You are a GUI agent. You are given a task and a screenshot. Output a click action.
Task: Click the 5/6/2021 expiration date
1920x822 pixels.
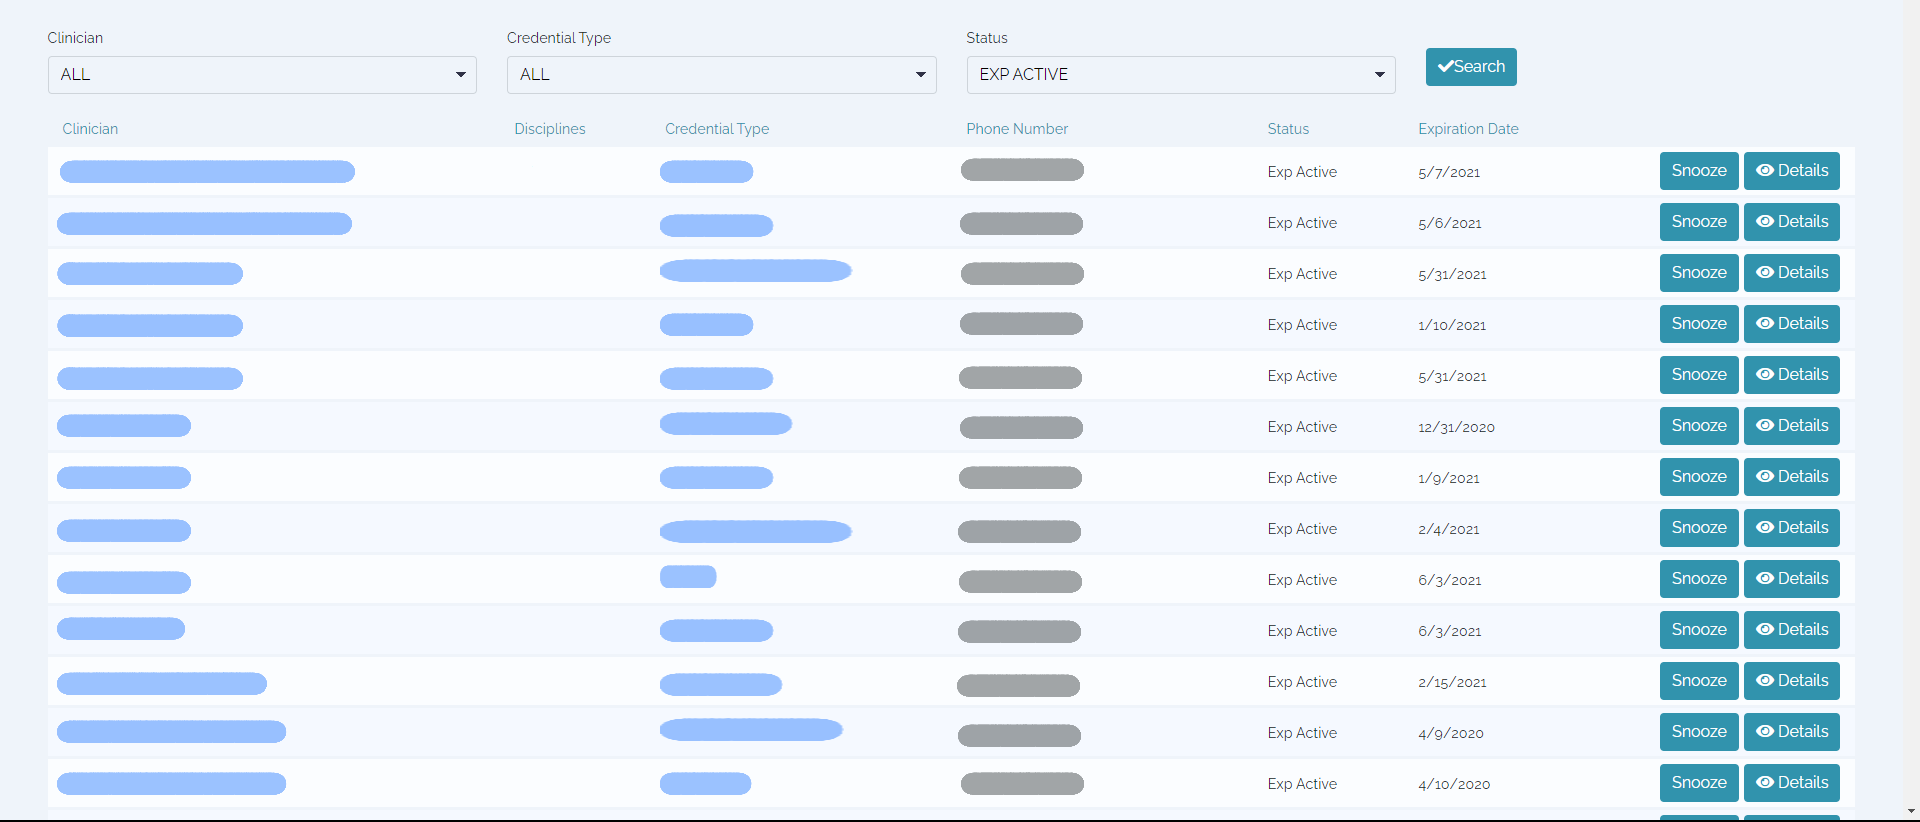pyautogui.click(x=1450, y=223)
